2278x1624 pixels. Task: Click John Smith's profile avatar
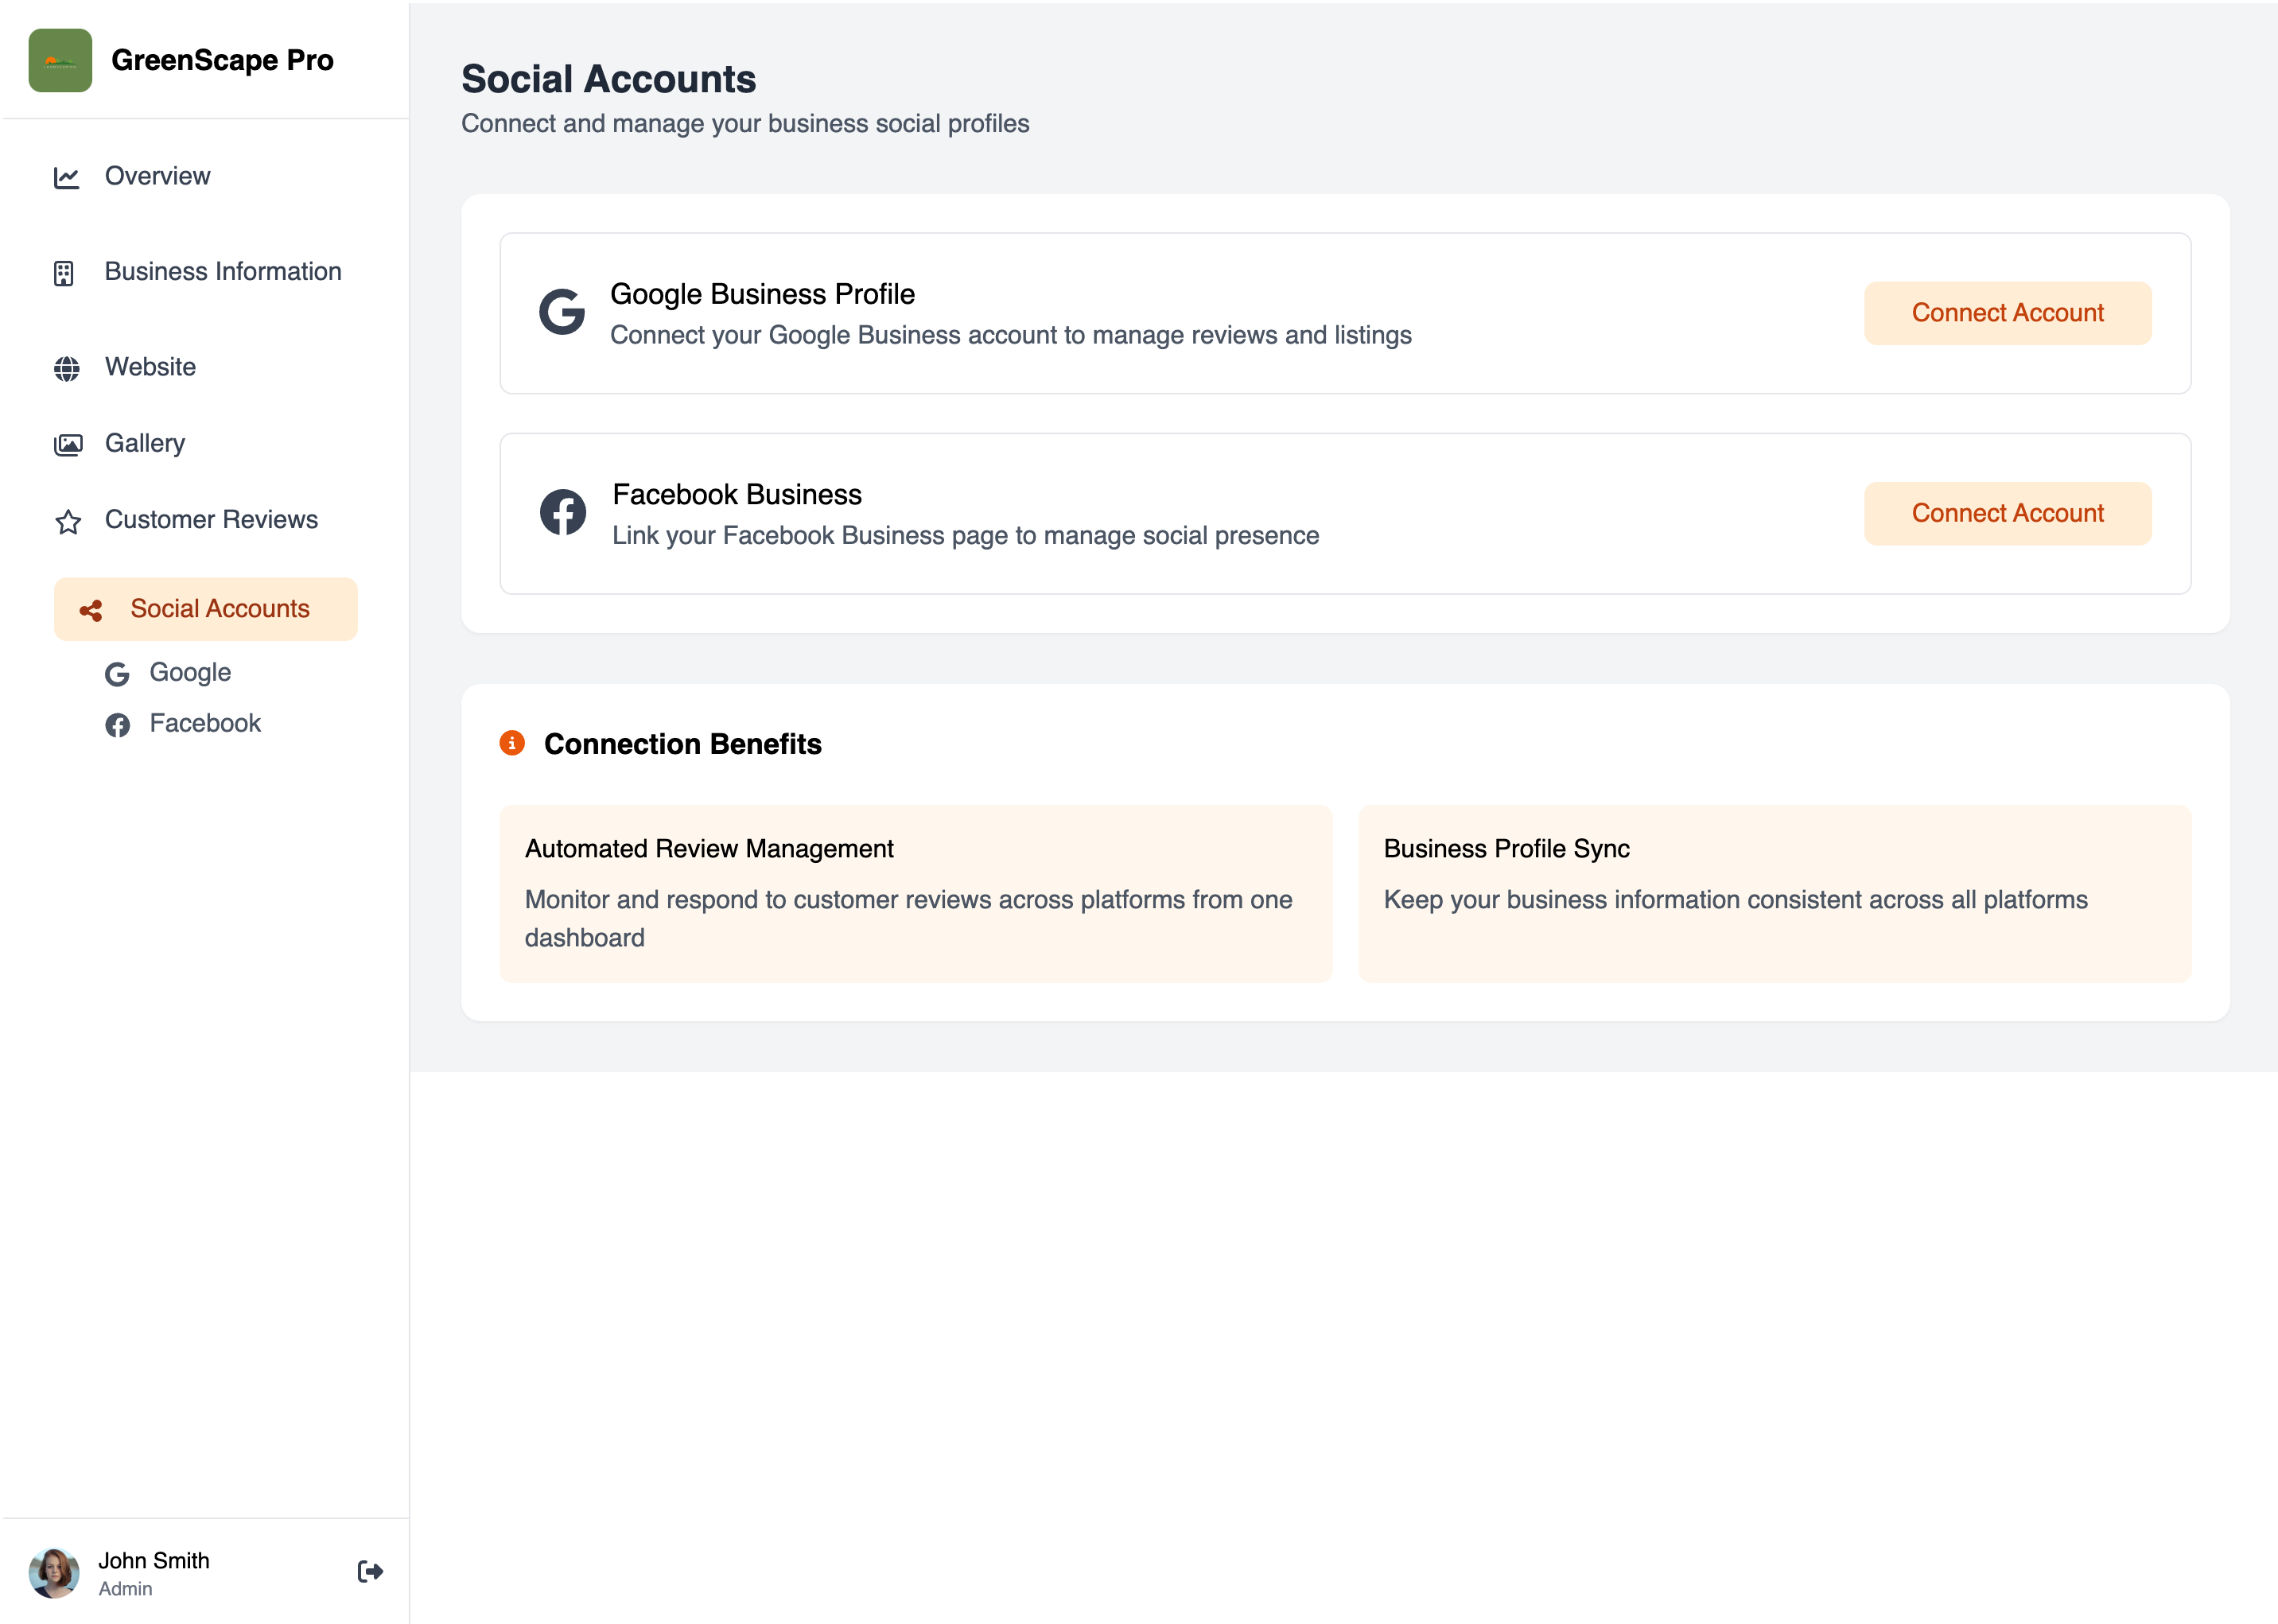coord(54,1573)
